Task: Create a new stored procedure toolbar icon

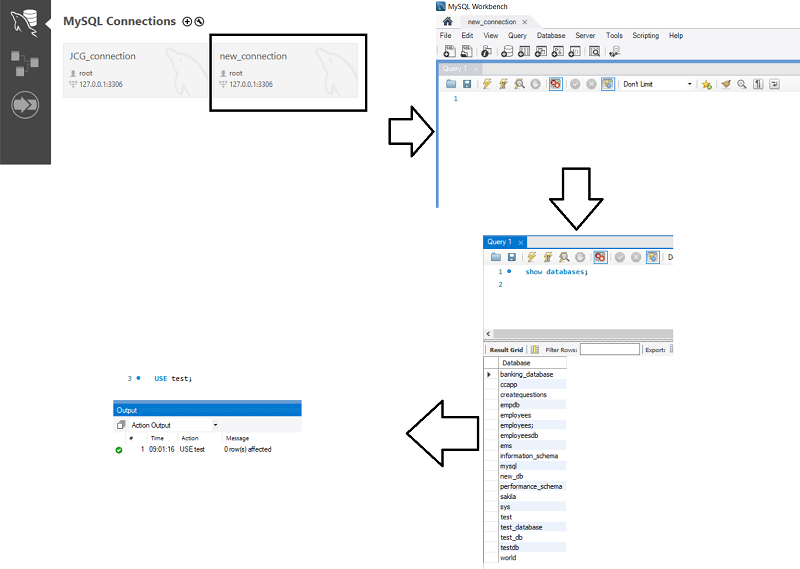Action: (x=558, y=51)
